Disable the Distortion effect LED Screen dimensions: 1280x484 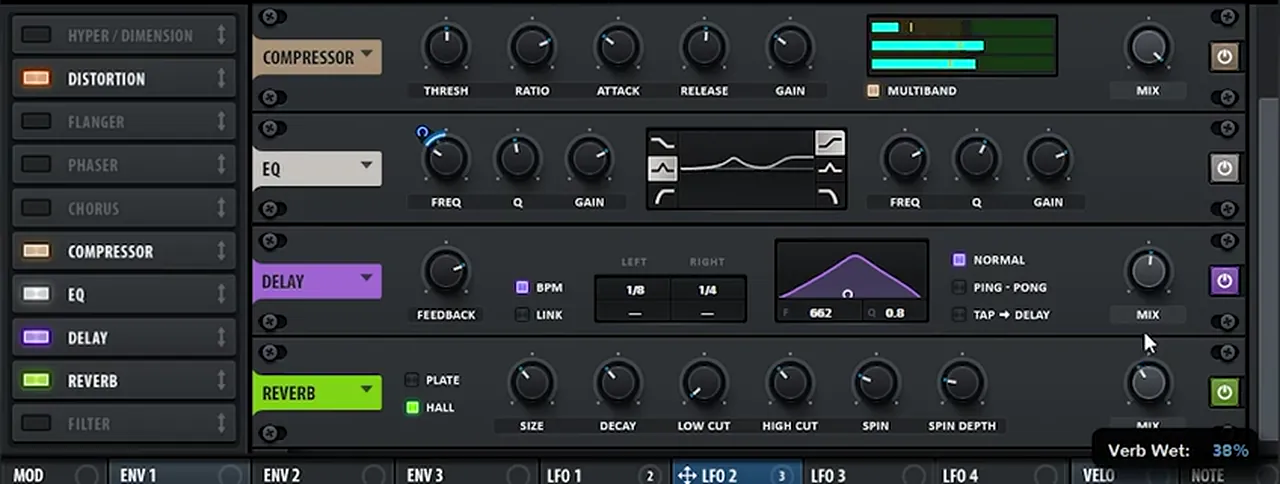pos(37,78)
